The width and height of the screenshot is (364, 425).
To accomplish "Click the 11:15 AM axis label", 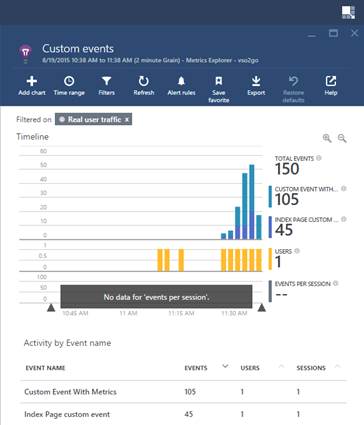I will [x=181, y=313].
